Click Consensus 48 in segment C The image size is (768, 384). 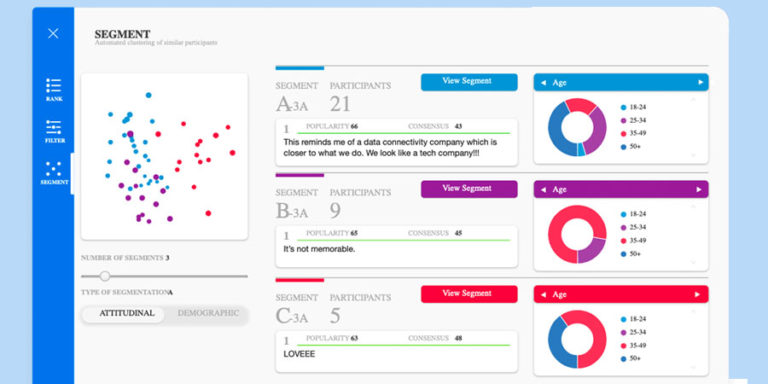[435, 338]
